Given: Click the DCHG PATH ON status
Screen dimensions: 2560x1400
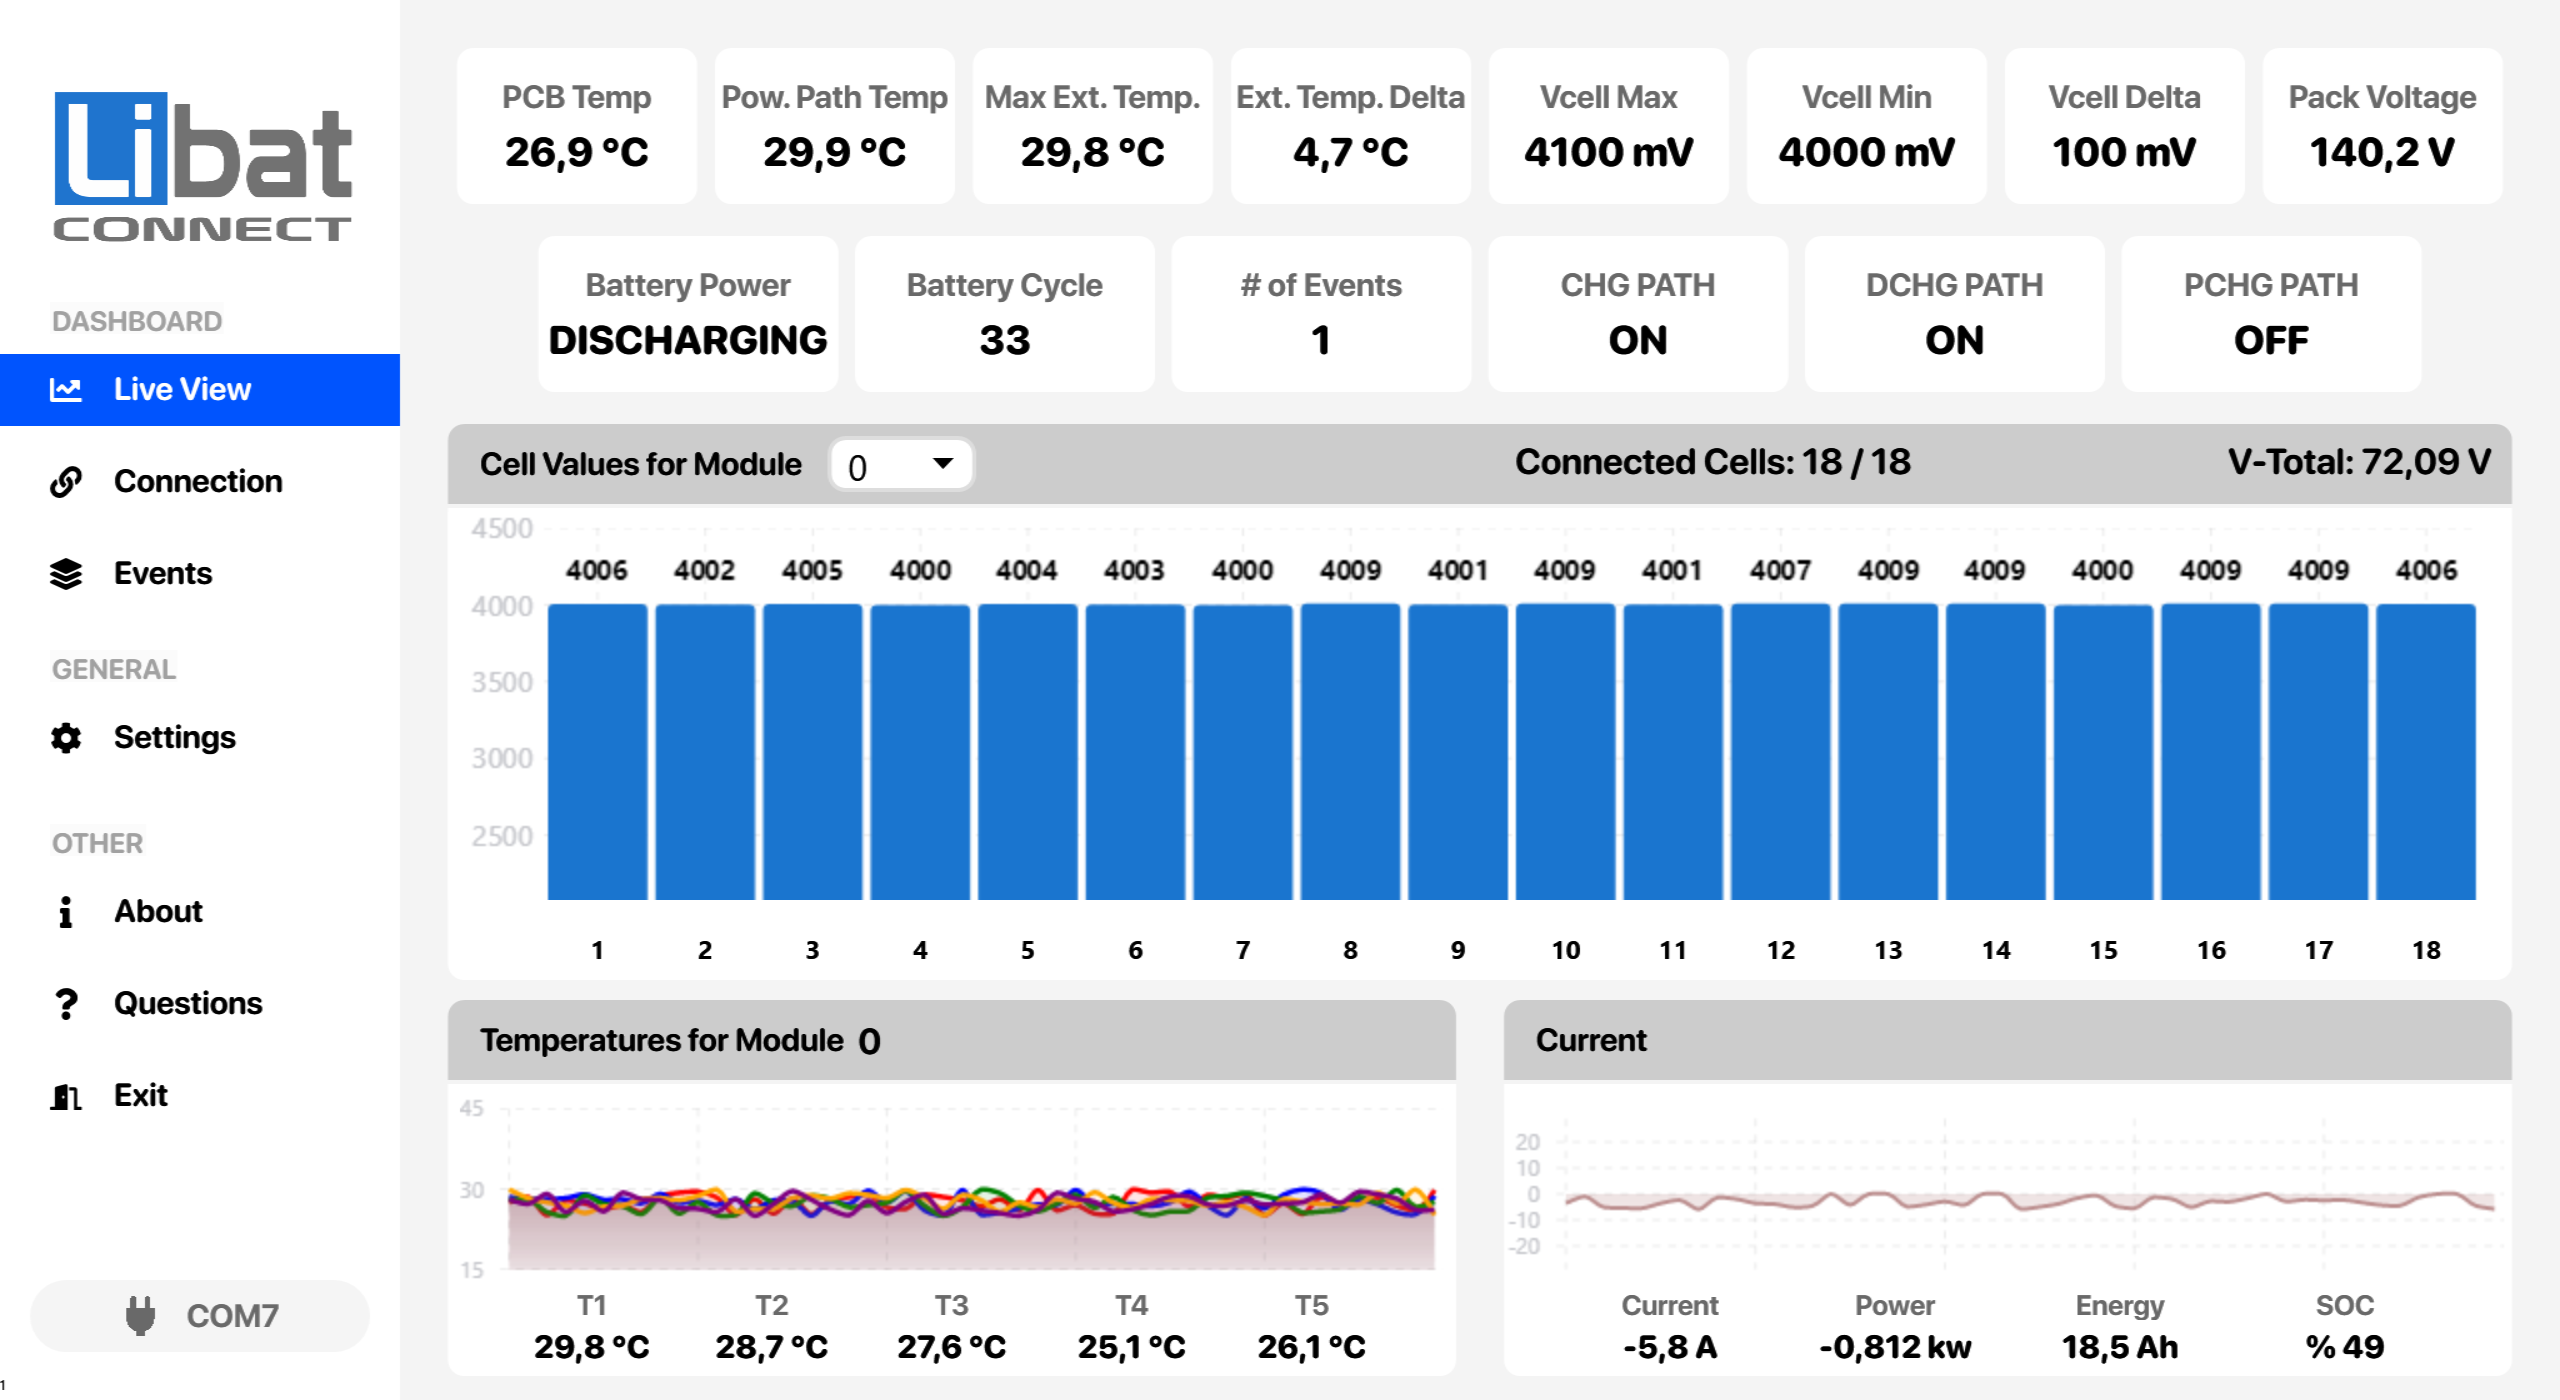Looking at the screenshot, I should tap(1954, 341).
